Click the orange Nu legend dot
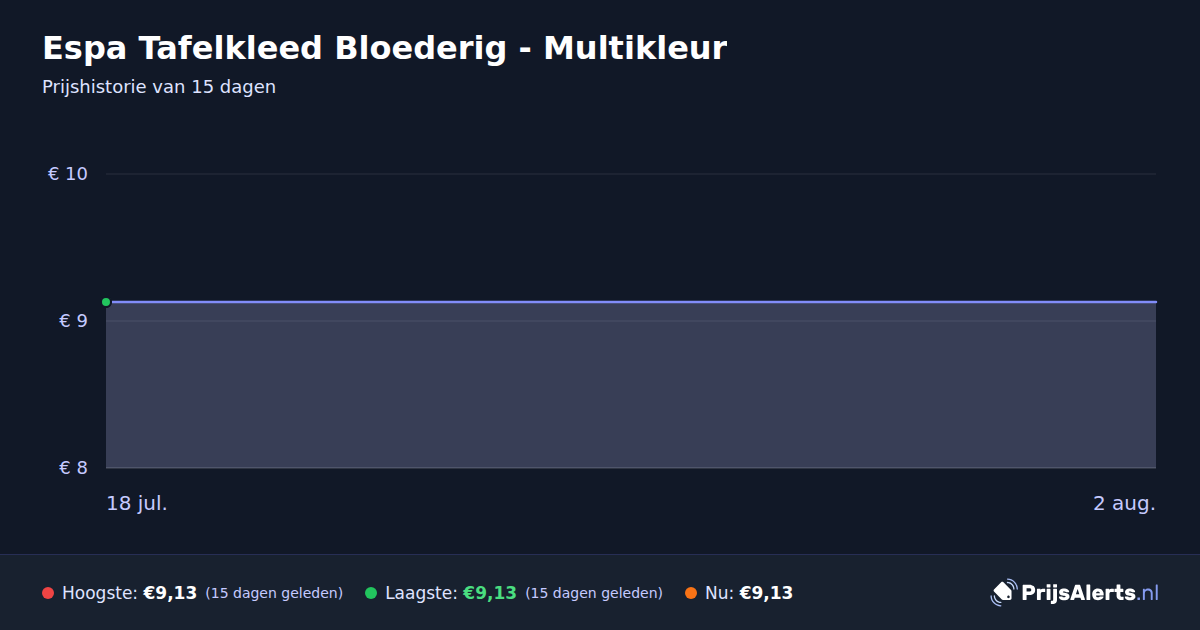Screen dimensions: 1200x630 (x=691, y=593)
